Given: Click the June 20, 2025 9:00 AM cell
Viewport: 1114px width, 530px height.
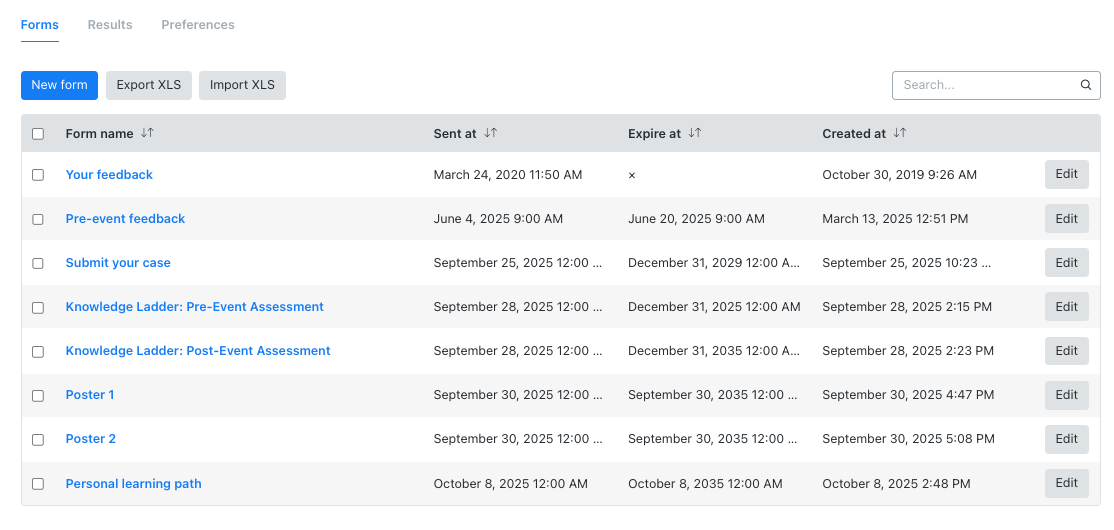Looking at the screenshot, I should point(696,219).
